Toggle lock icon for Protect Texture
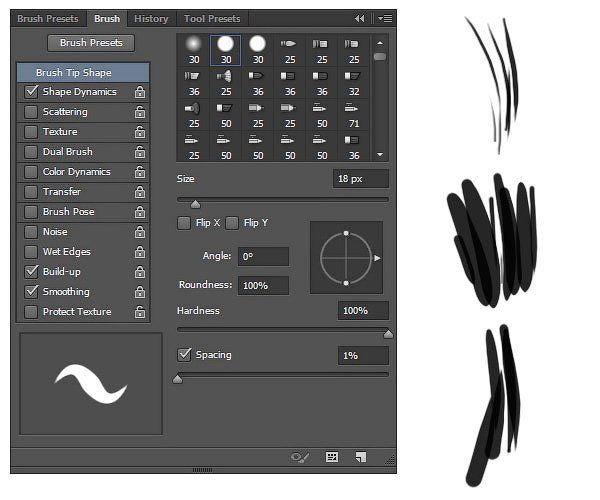 [x=140, y=312]
